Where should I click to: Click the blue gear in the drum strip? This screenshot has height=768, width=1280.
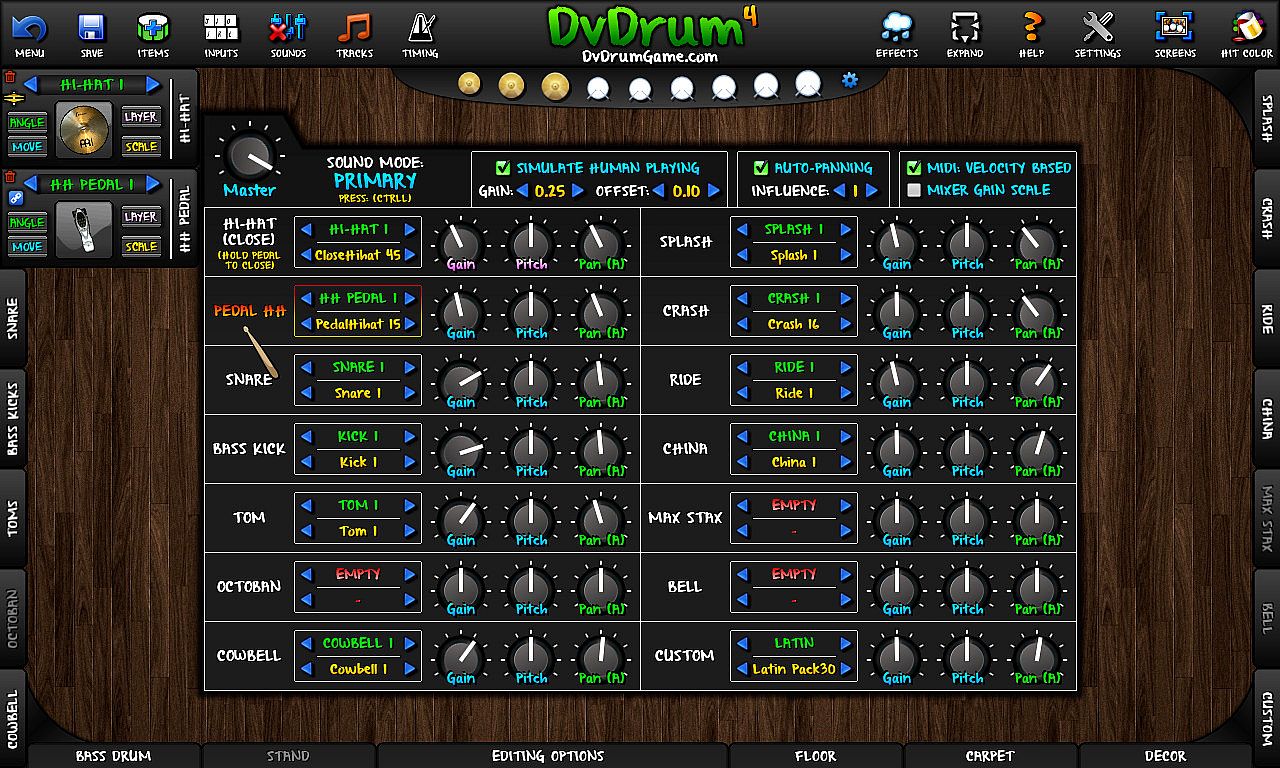850,80
